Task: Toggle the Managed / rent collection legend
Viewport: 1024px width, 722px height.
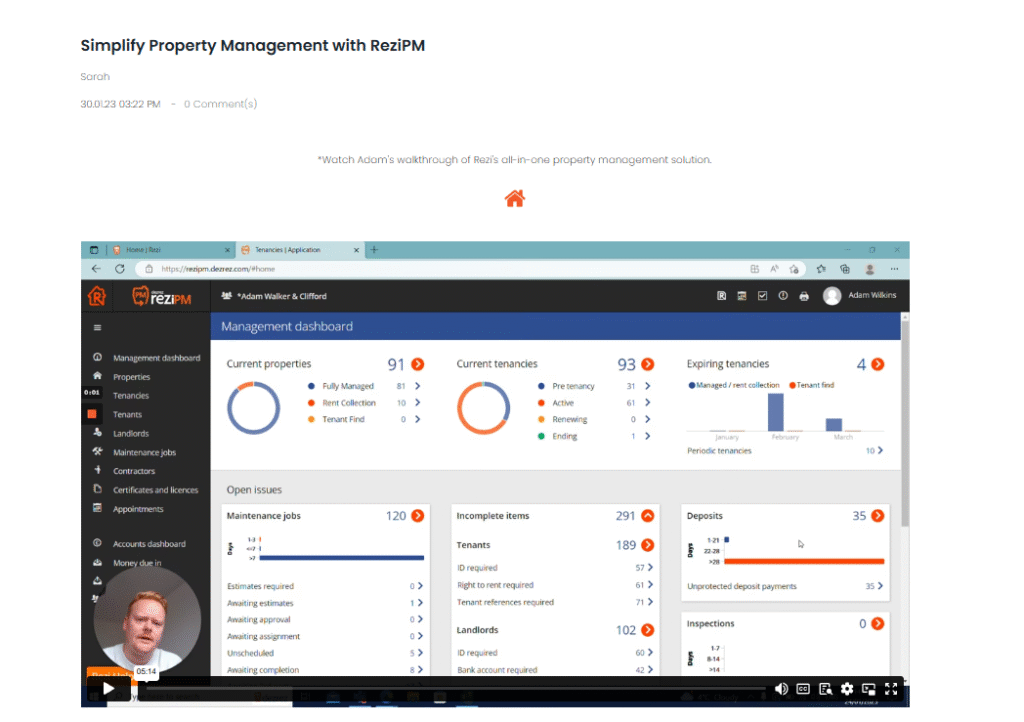Action: (x=734, y=385)
